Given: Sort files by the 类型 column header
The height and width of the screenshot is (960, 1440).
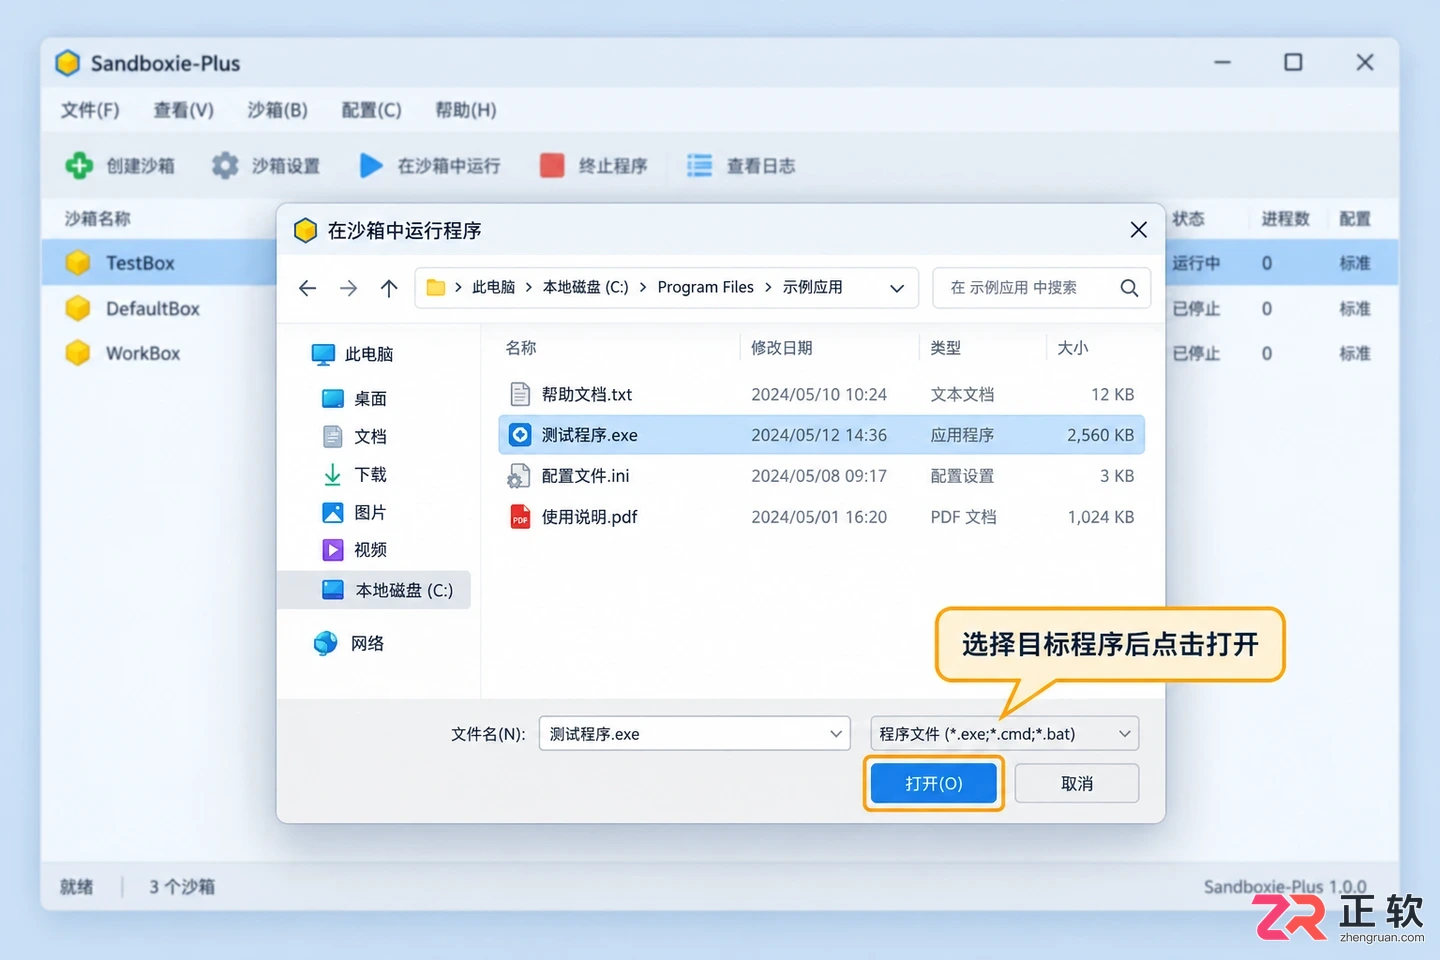Looking at the screenshot, I should click(x=945, y=347).
